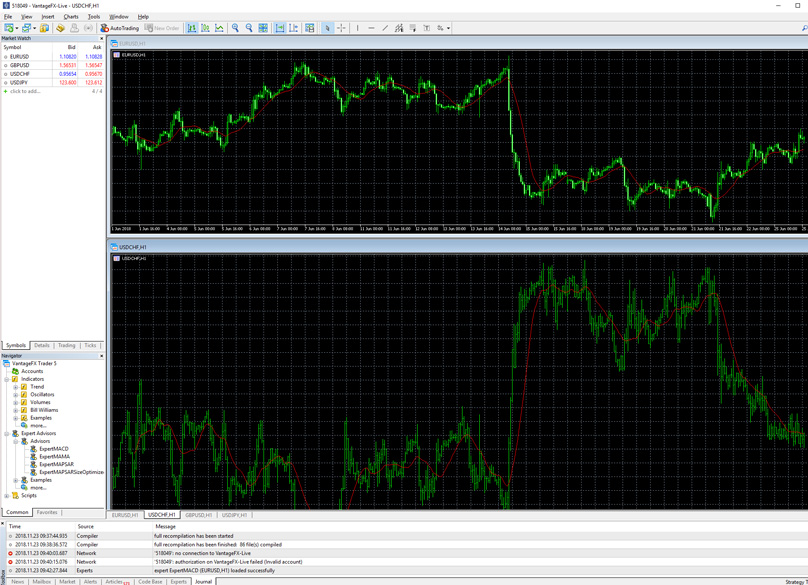This screenshot has height=585, width=808.
Task: Switch chart to line chart icon
Action: [219, 28]
